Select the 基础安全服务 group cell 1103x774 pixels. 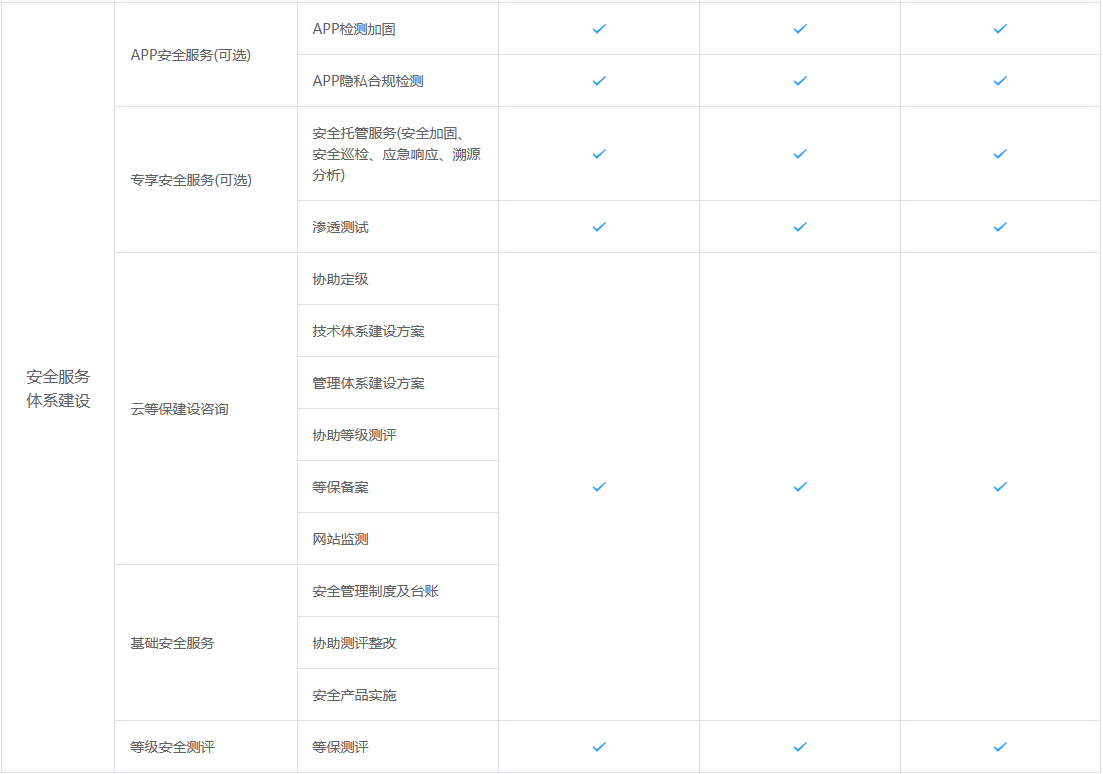173,643
